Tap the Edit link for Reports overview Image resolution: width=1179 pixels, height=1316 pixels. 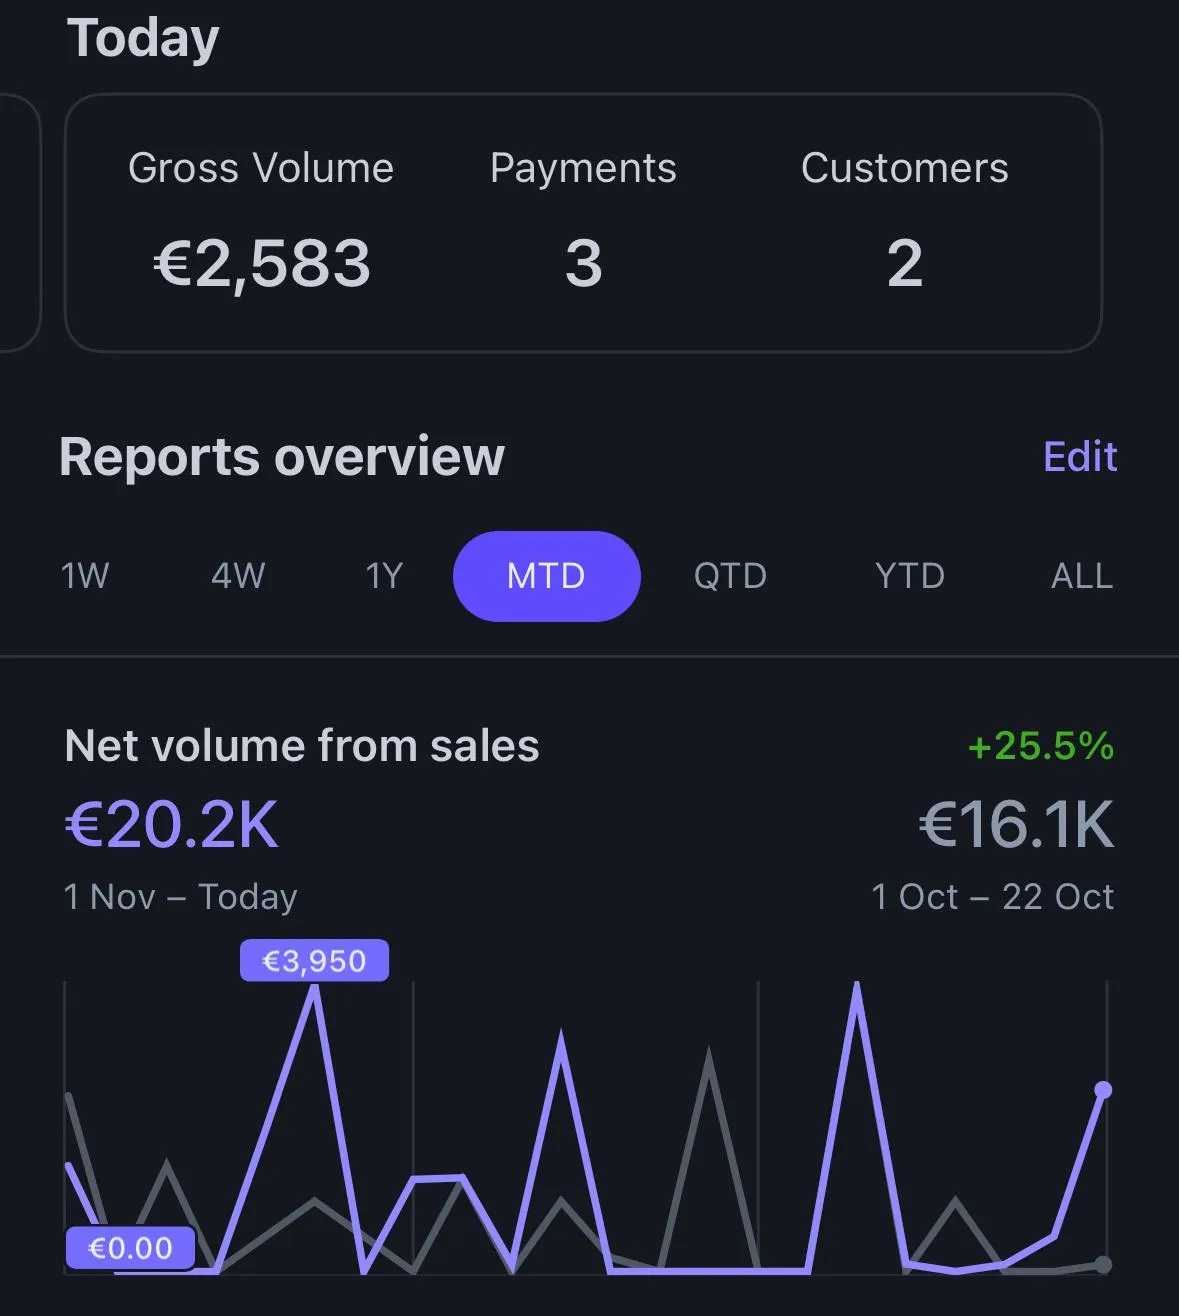tap(1080, 456)
